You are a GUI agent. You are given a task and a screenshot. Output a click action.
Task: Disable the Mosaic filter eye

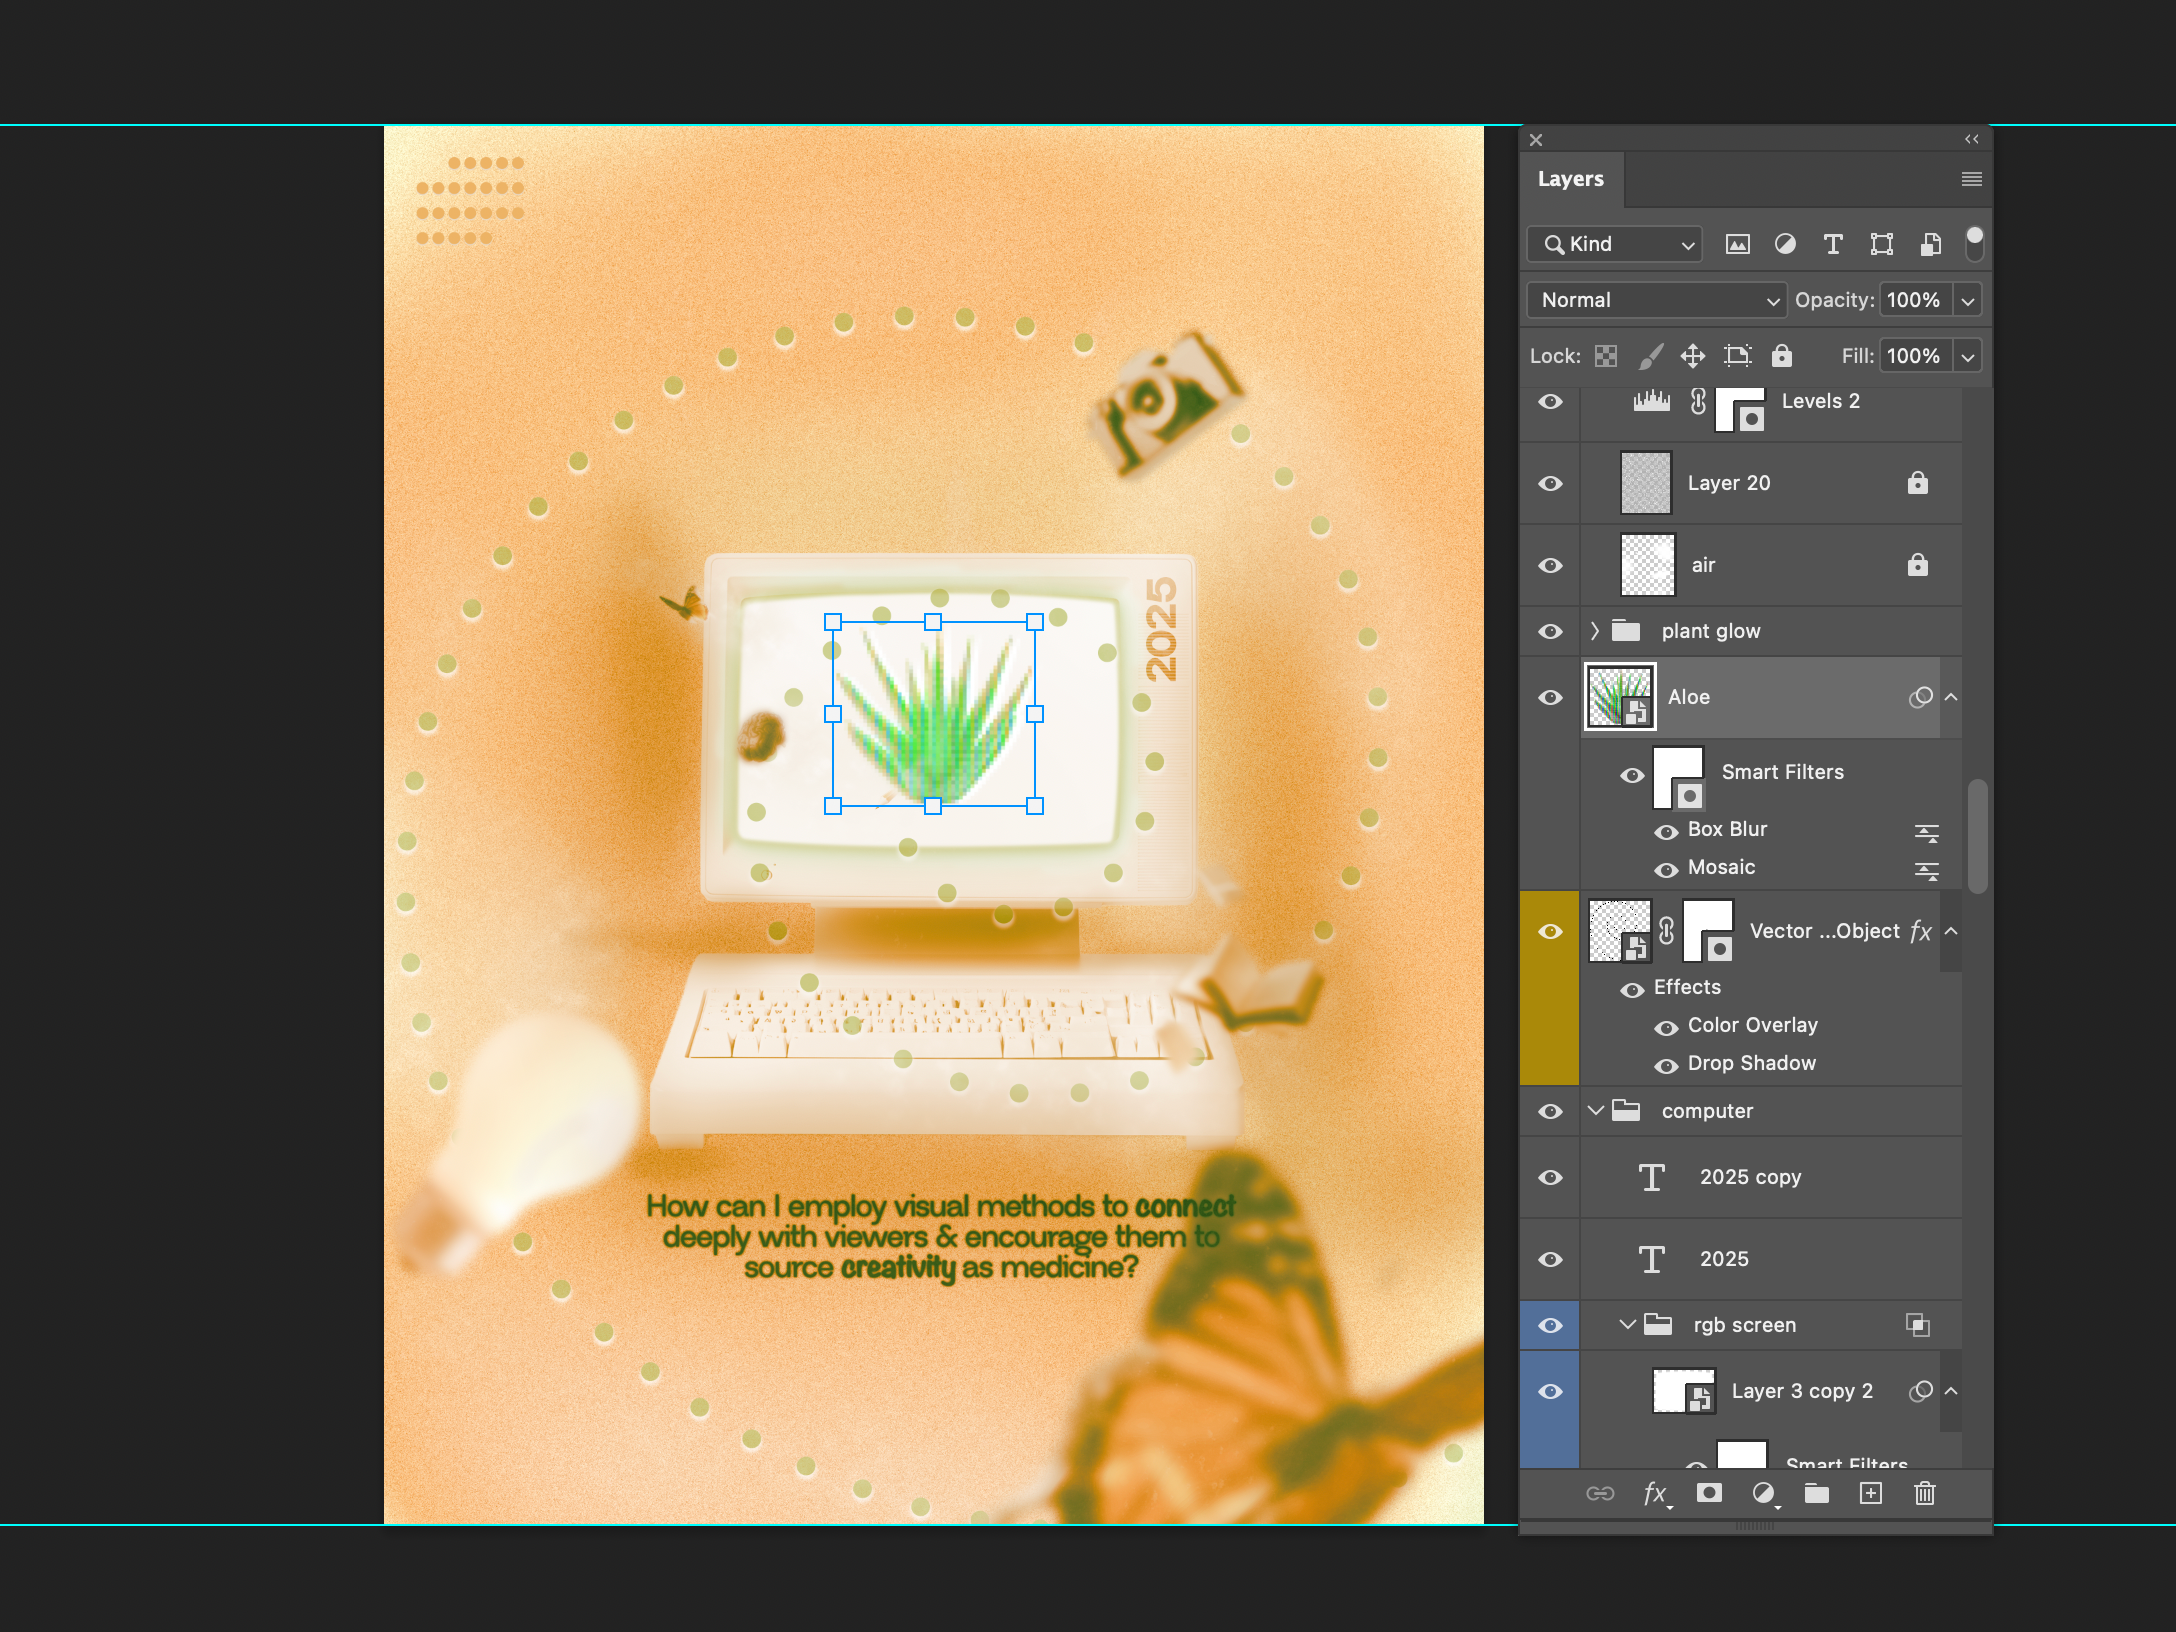(x=1666, y=870)
